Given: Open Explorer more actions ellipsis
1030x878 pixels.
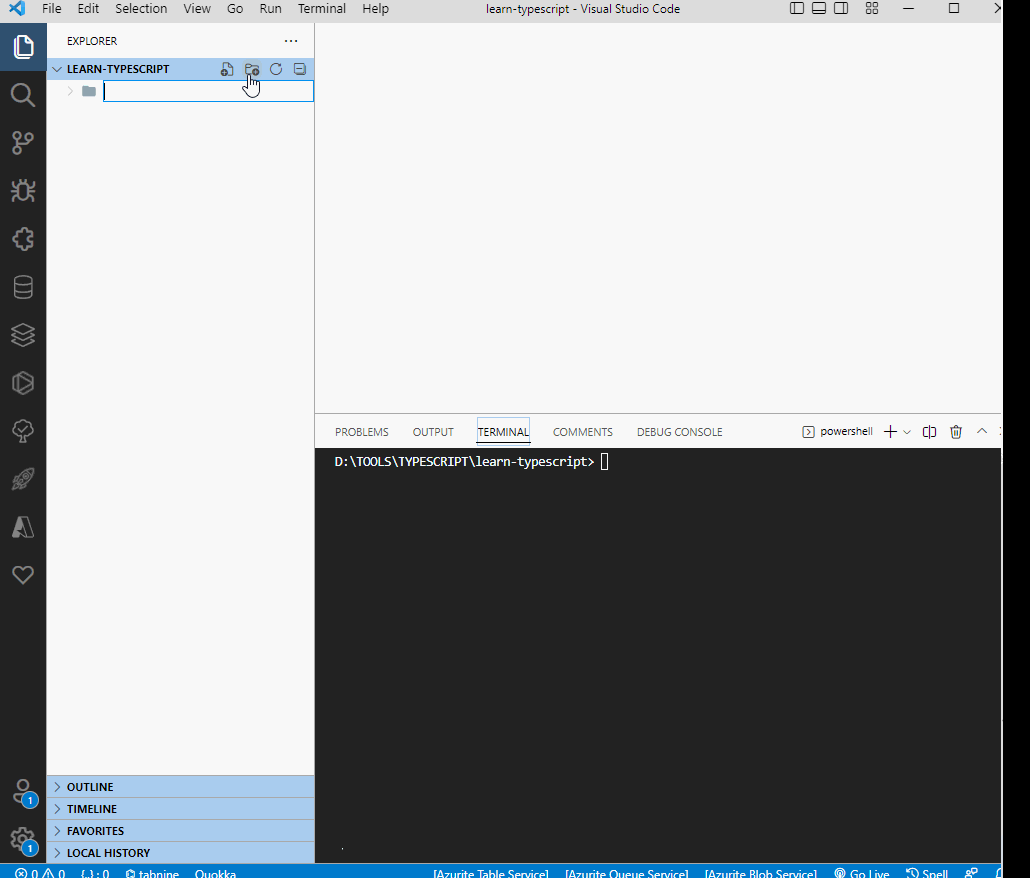Looking at the screenshot, I should coord(291,41).
